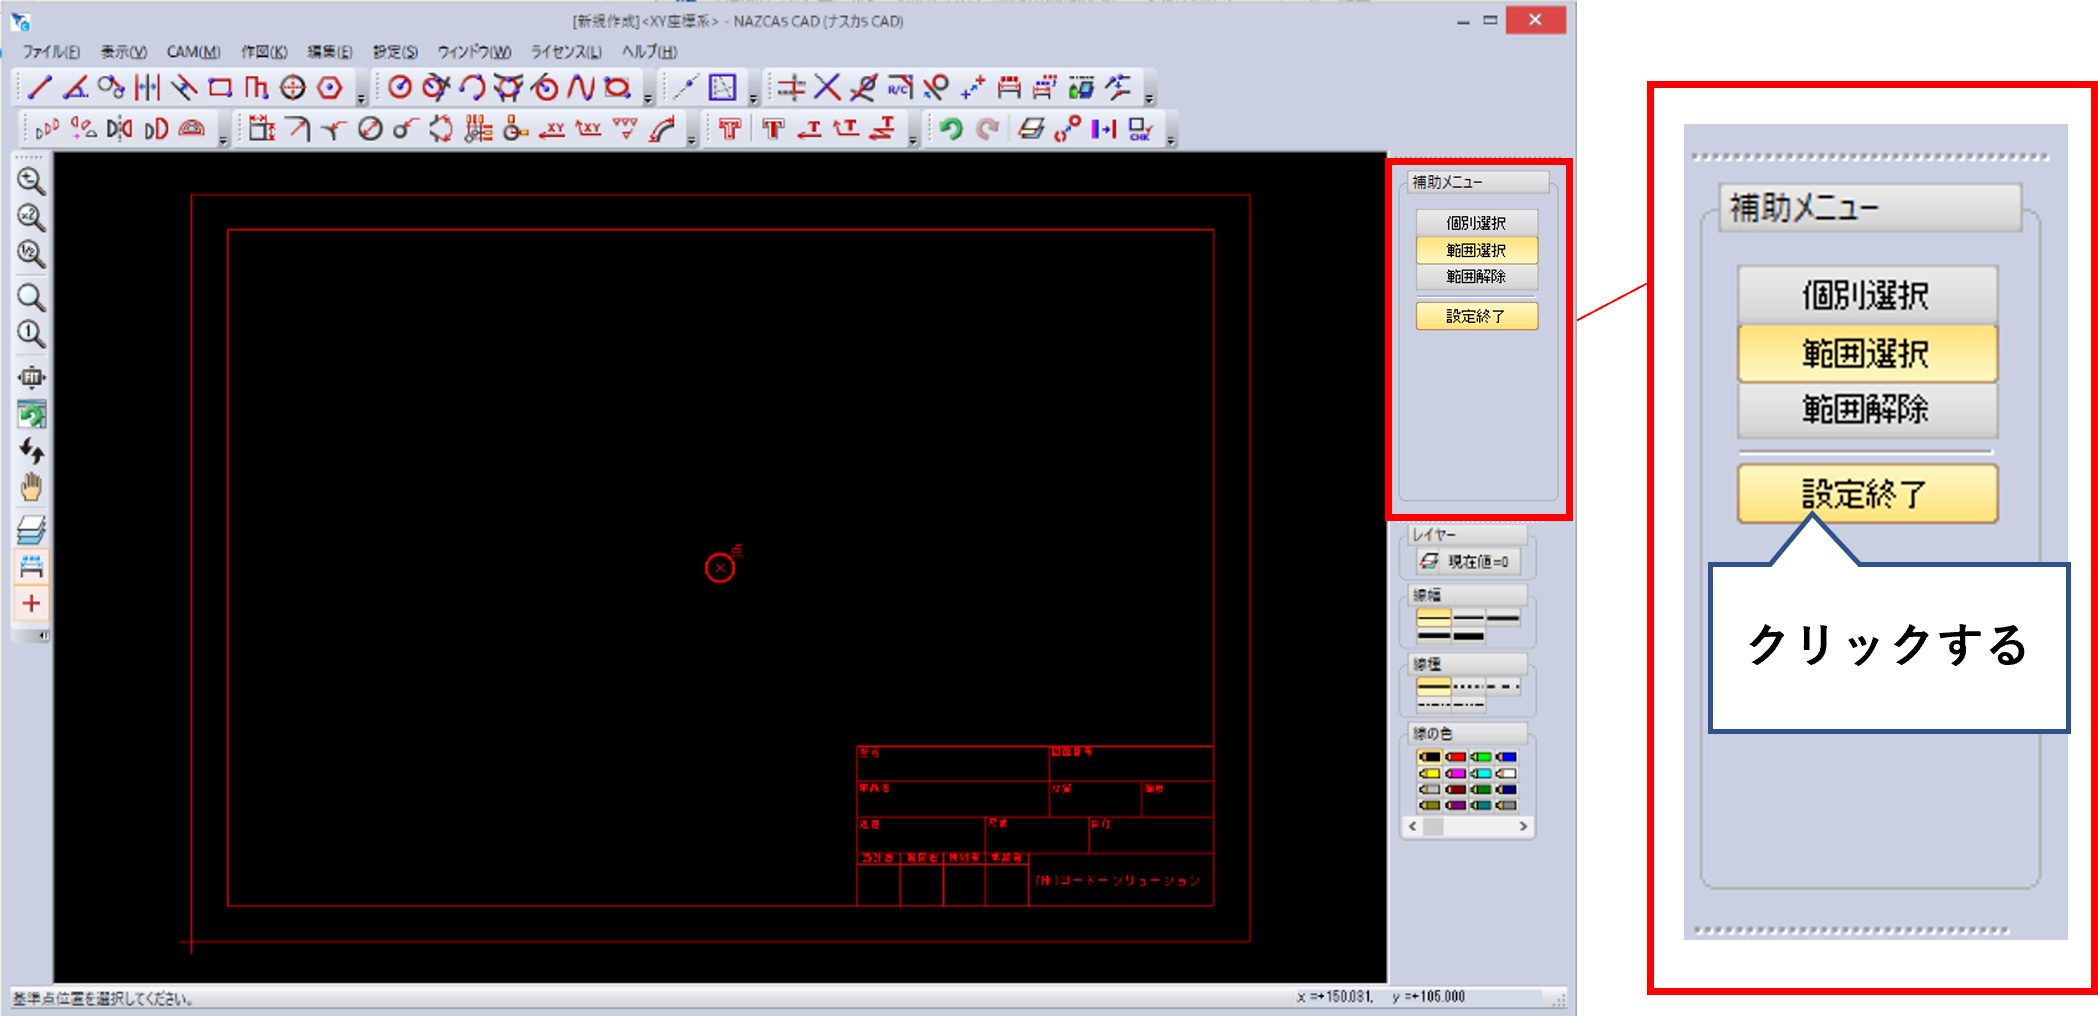Viewport: 2098px width, 1016px height.
Task: Open the CAM(M) menu
Action: (x=193, y=51)
